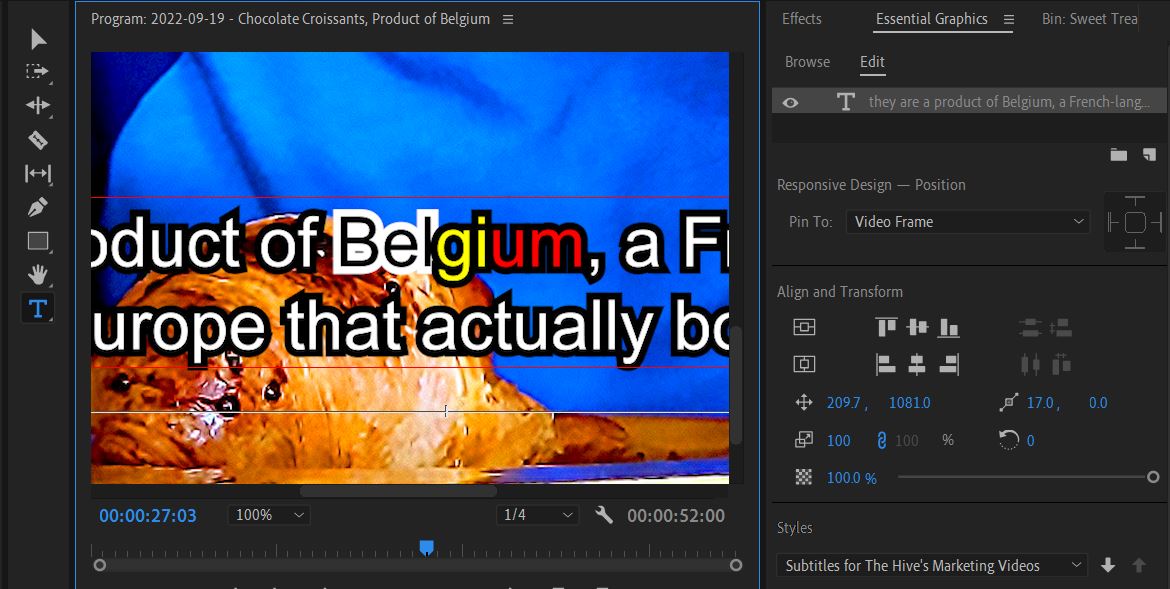Open the Pin To Video Frame dropdown
Screen dimensions: 1170x589
968,222
